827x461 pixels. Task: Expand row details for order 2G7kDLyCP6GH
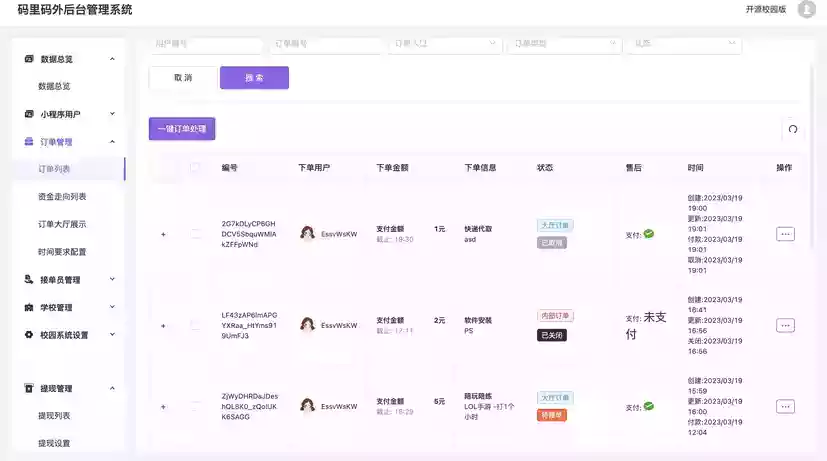click(163, 234)
